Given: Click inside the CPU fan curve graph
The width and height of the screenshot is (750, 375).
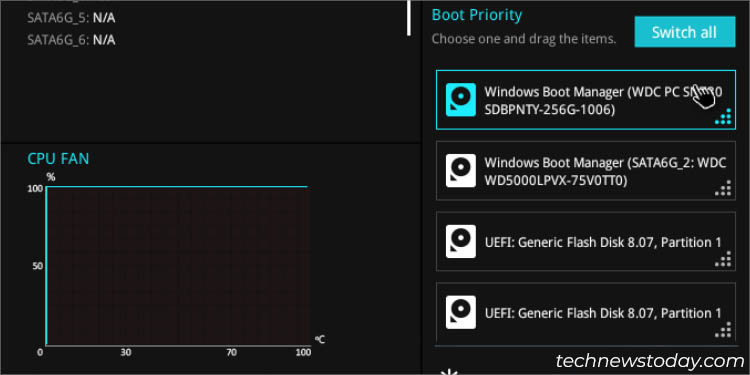Looking at the screenshot, I should 178,265.
